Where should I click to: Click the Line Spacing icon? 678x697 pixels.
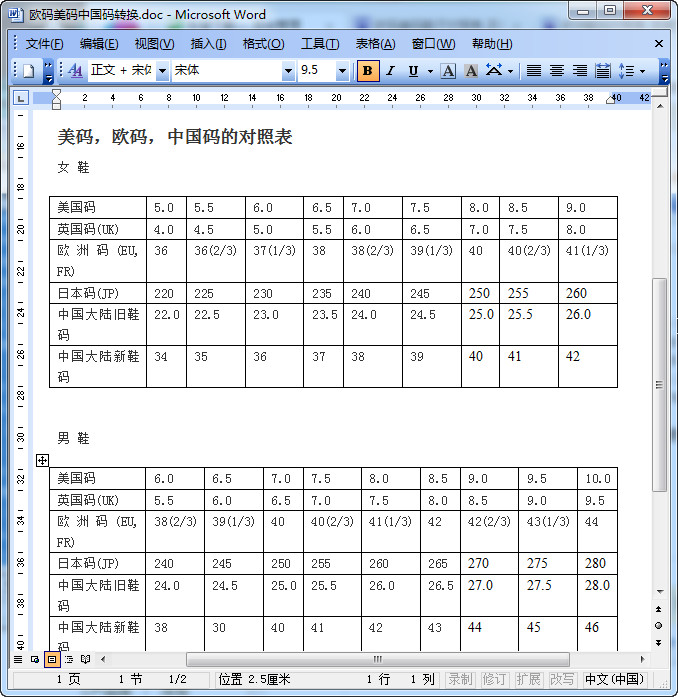point(626,71)
